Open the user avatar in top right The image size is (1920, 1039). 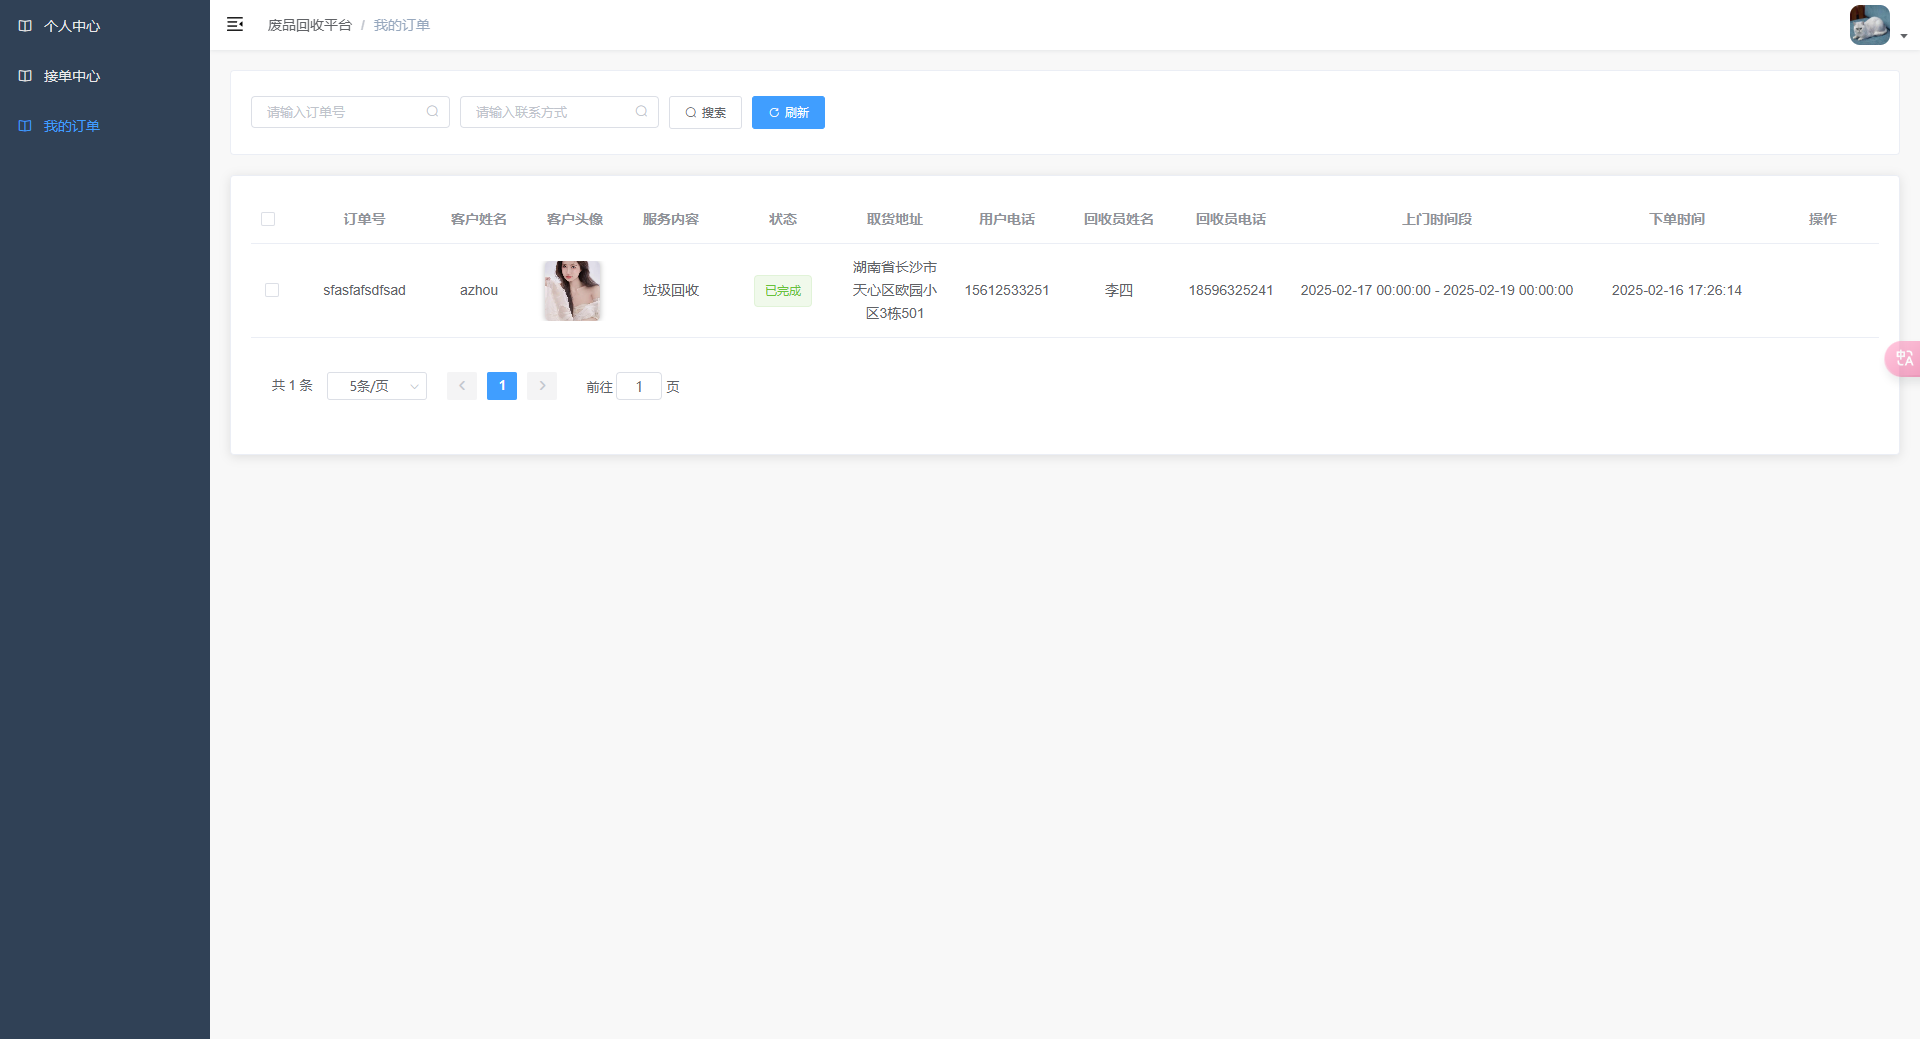point(1869,25)
